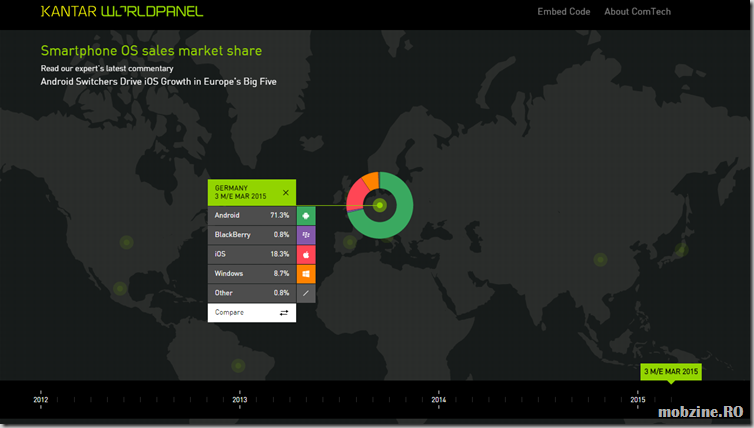Click the orange Windows donut segment
The width and height of the screenshot is (754, 428).
pyautogui.click(x=372, y=181)
